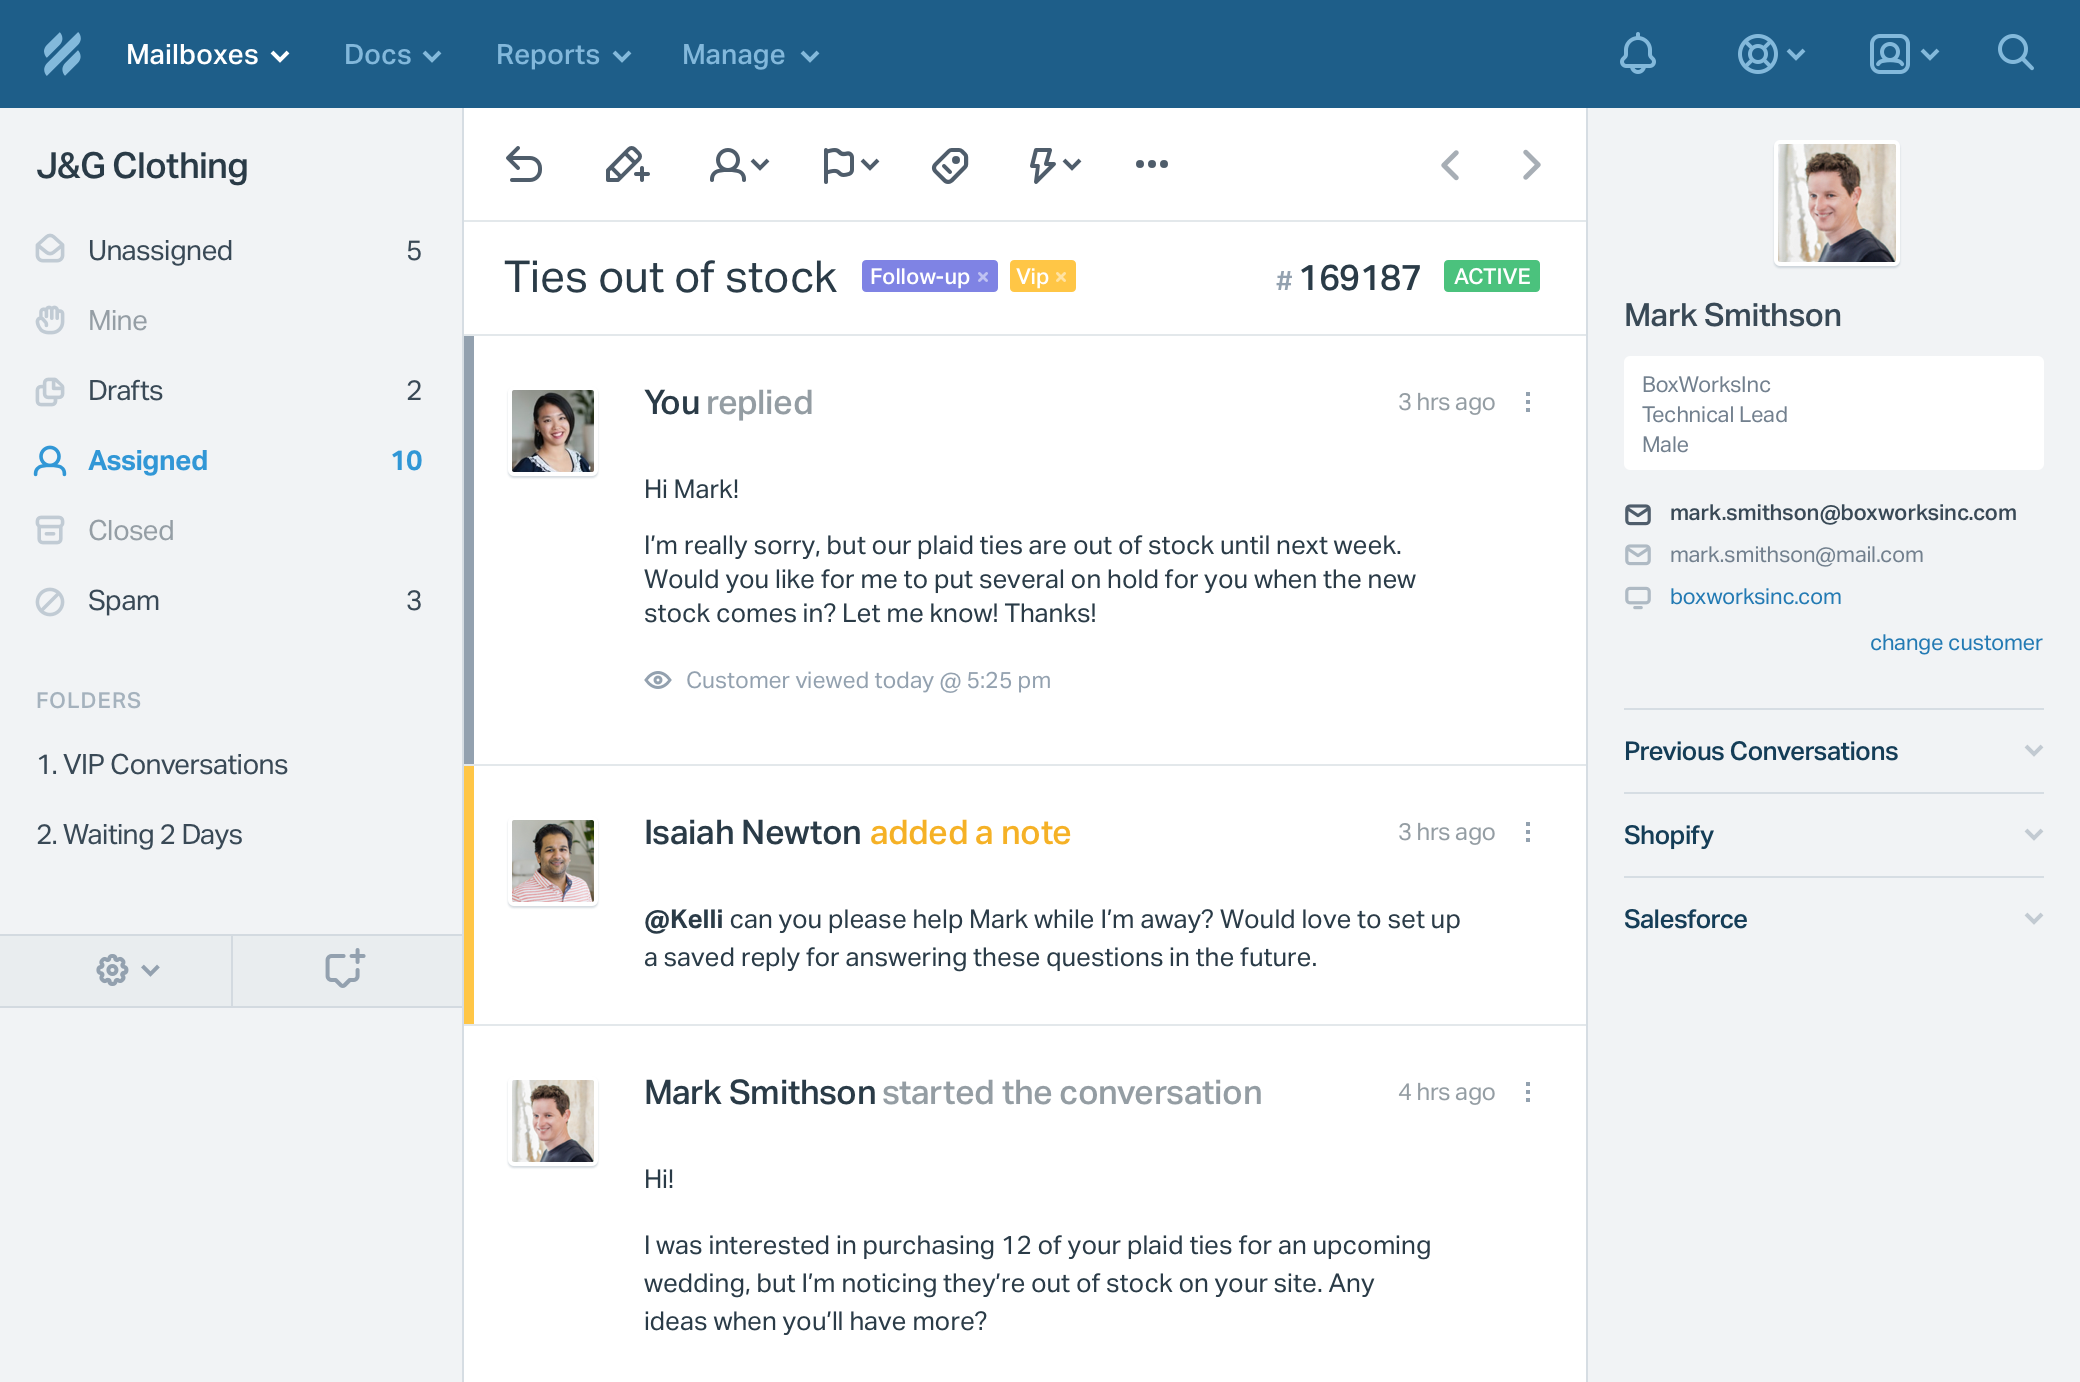
Task: Open the status flag dropdown
Action: [849, 165]
